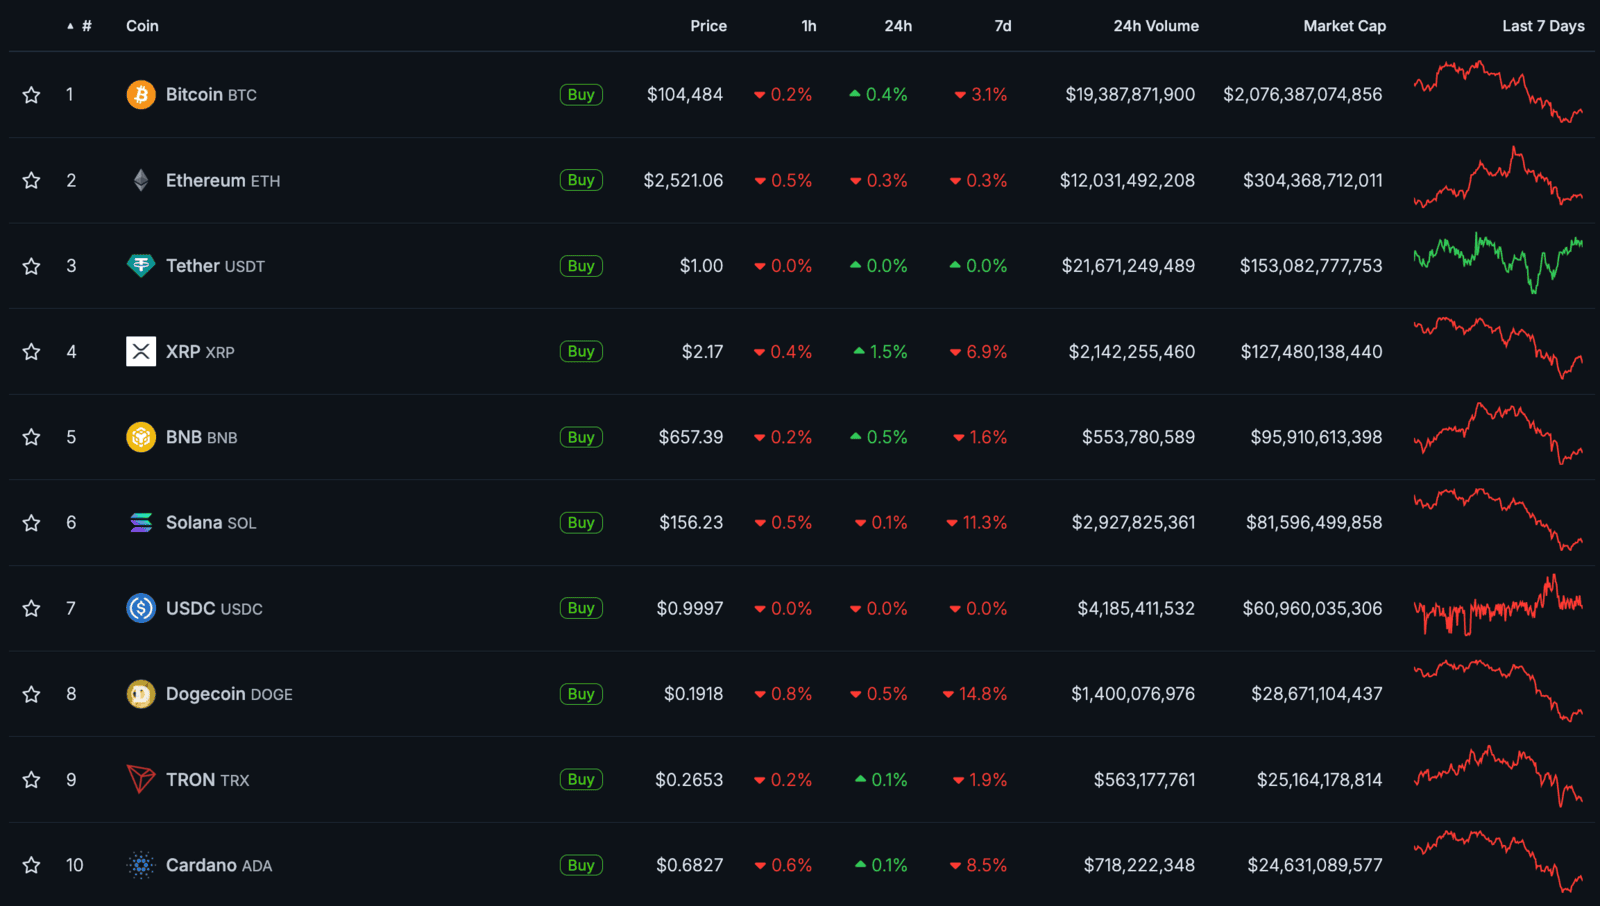Open USDC's 7-day sparkline chart

coord(1498,605)
